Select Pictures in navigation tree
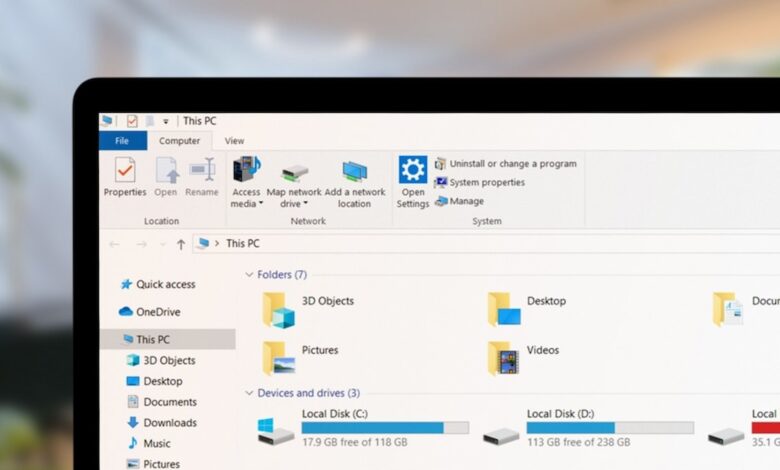The image size is (780, 470). (x=153, y=464)
